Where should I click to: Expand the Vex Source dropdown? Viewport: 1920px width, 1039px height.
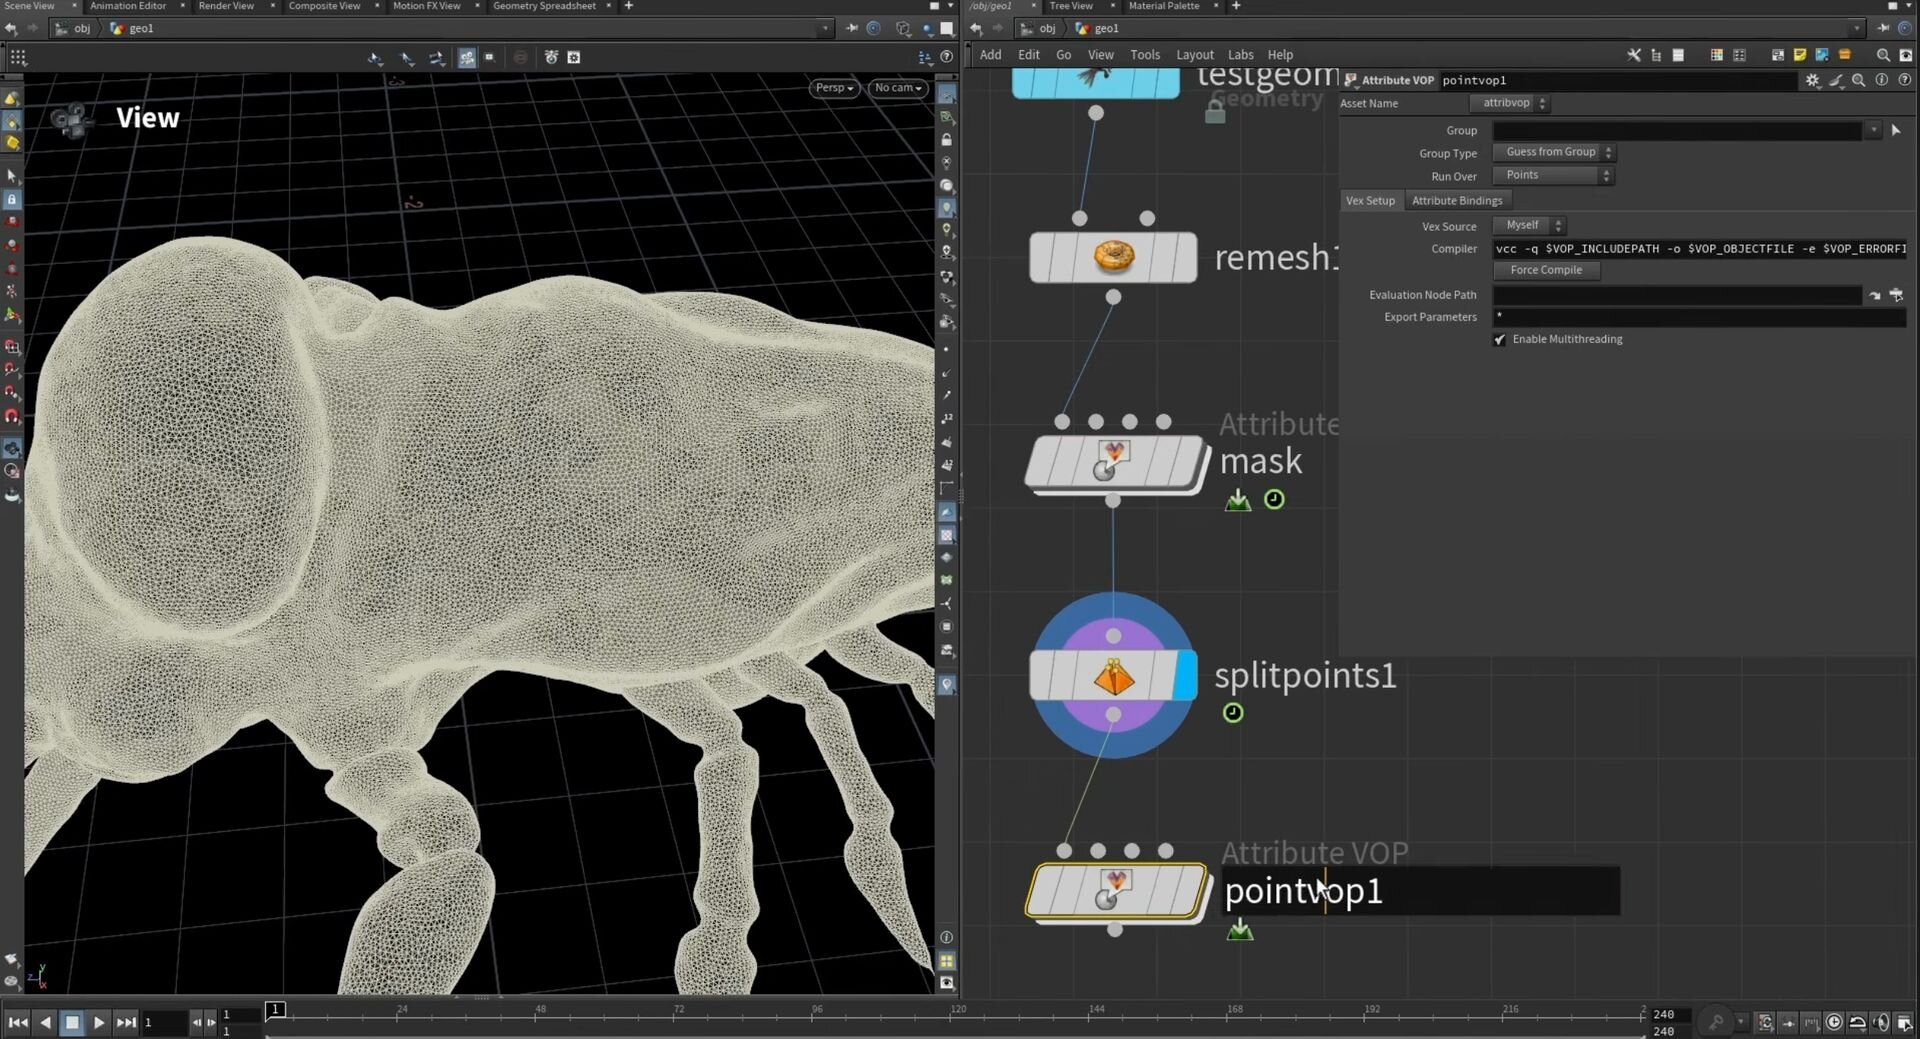(1529, 226)
